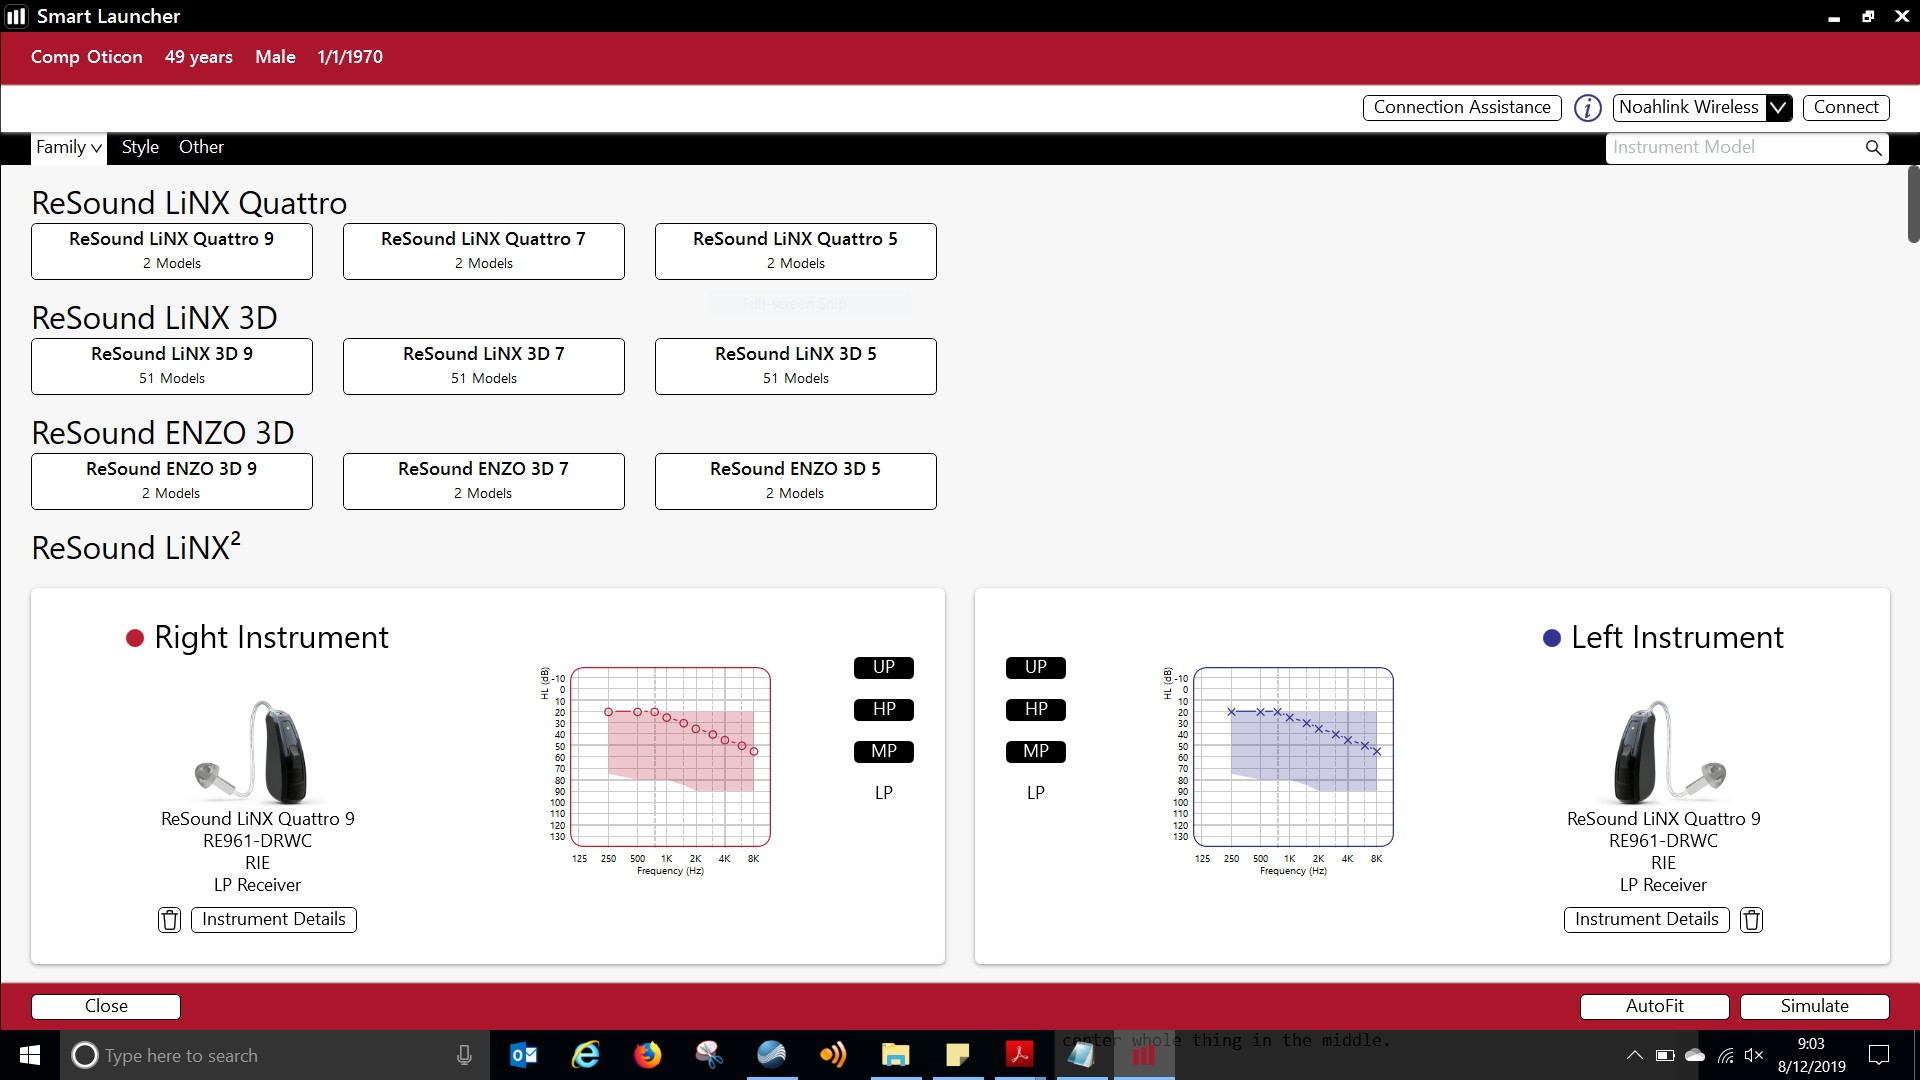Click the connection info icon

[1587, 108]
